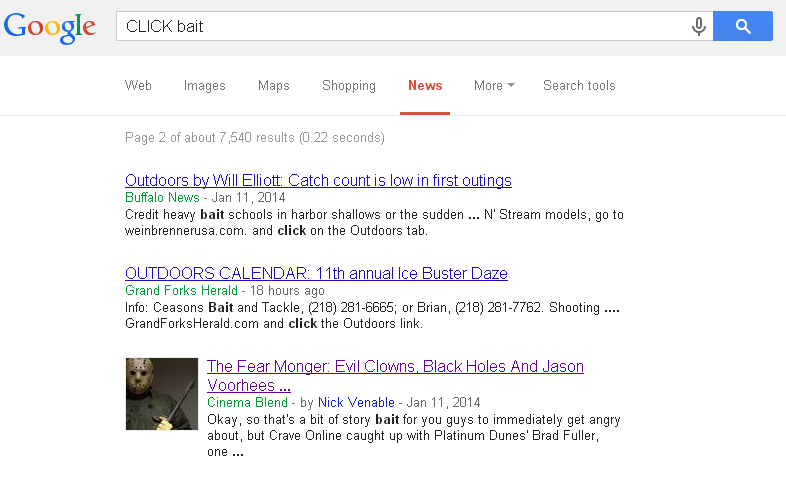The width and height of the screenshot is (786, 486).
Task: Open Search tools options
Action: tap(579, 86)
